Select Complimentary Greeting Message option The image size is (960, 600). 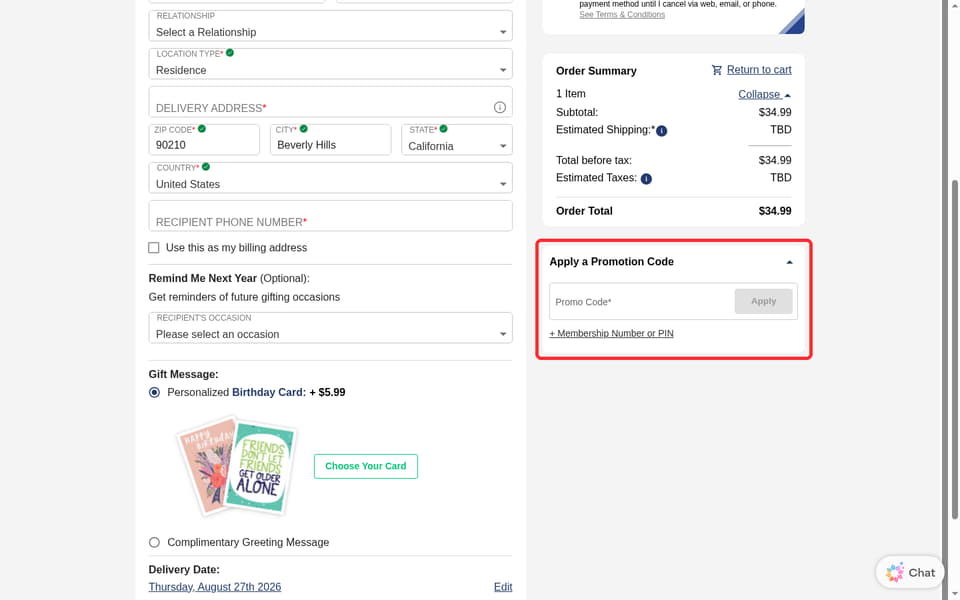point(154,542)
